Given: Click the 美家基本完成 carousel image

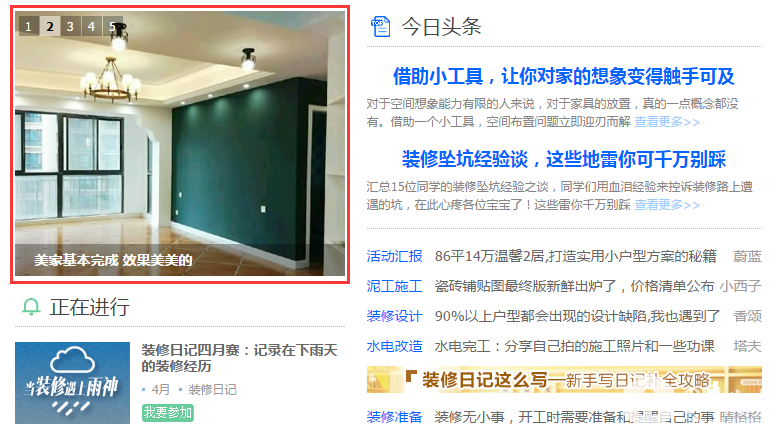Looking at the screenshot, I should coord(180,144).
